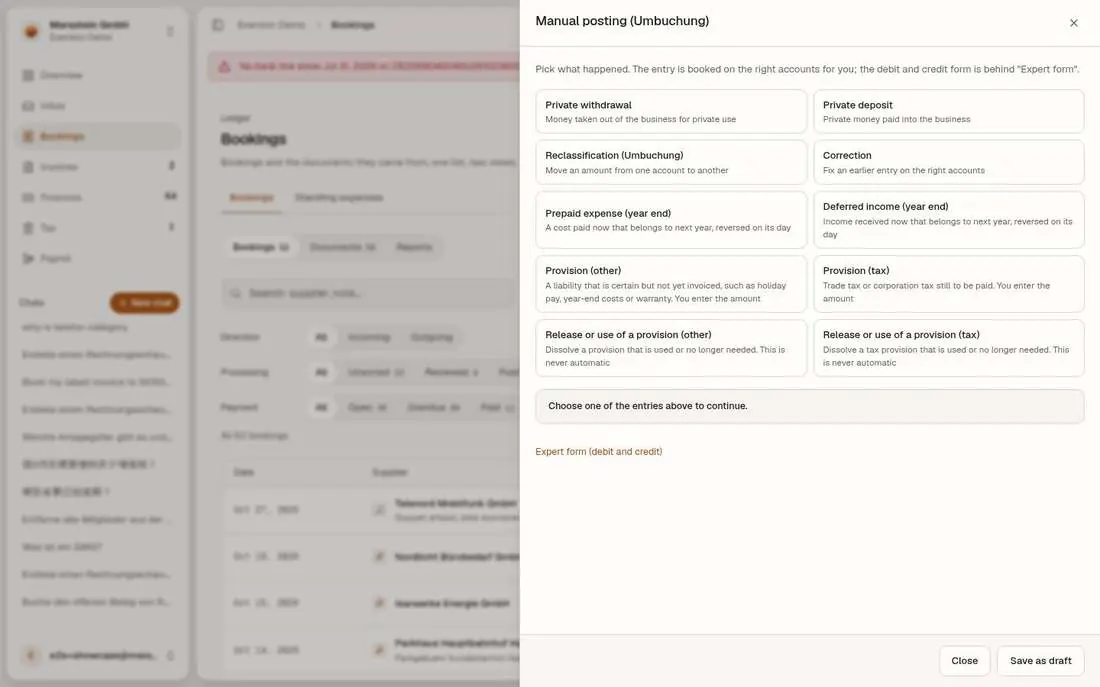Select All in the Processing filter row
The height and width of the screenshot is (687, 1100).
pos(321,372)
